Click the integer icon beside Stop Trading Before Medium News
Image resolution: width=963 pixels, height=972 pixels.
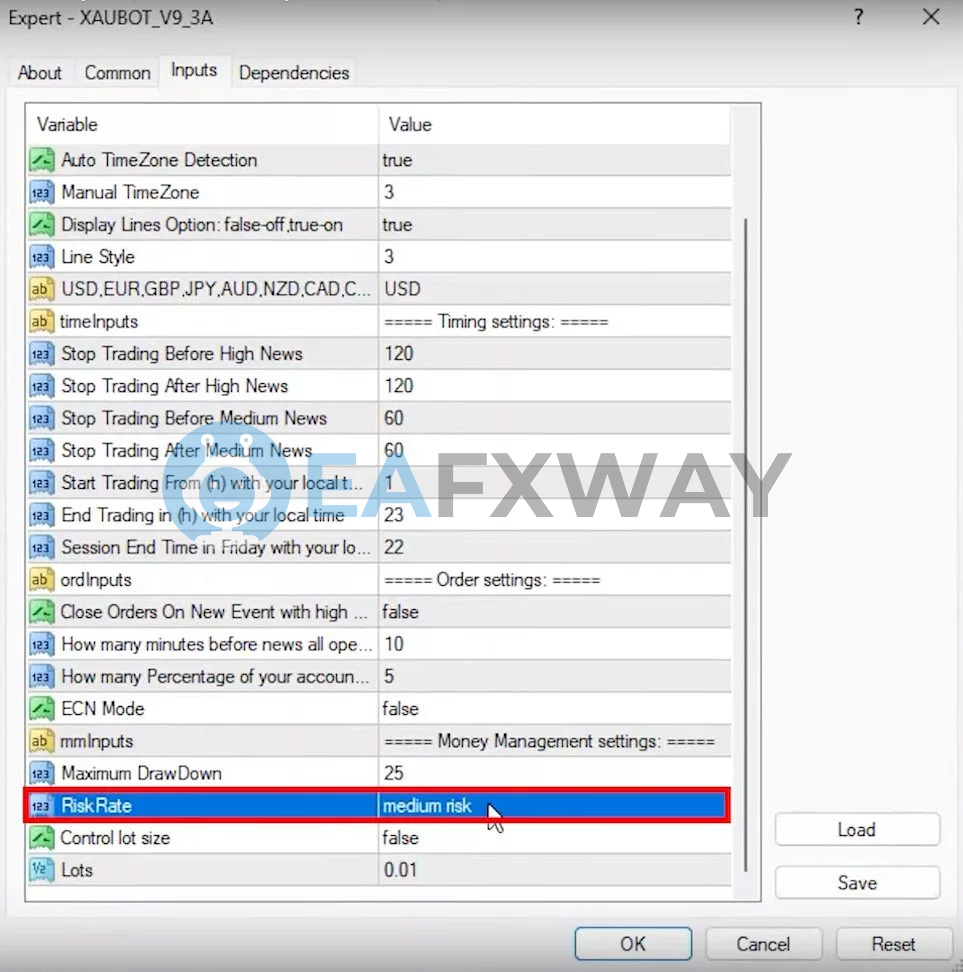tap(42, 418)
